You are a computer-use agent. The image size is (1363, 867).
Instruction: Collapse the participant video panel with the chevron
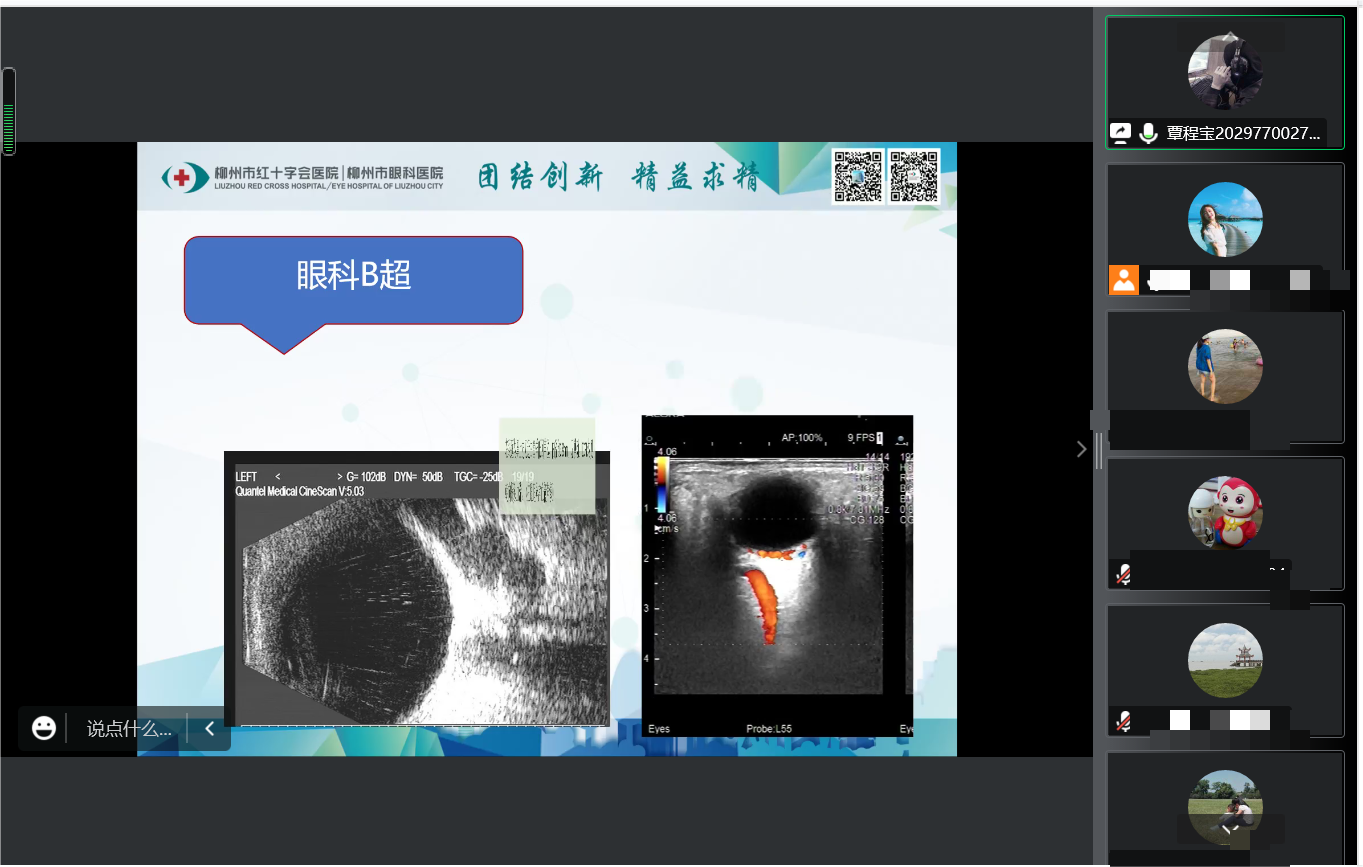1081,449
